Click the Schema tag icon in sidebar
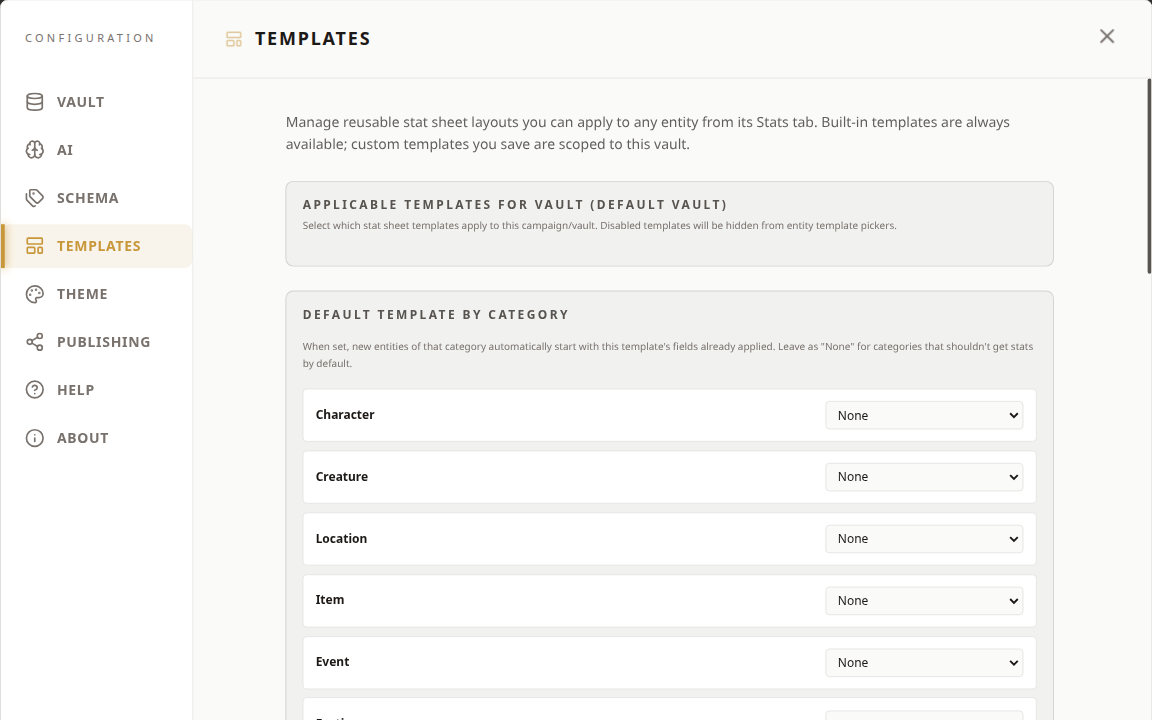The image size is (1152, 720). 35,198
